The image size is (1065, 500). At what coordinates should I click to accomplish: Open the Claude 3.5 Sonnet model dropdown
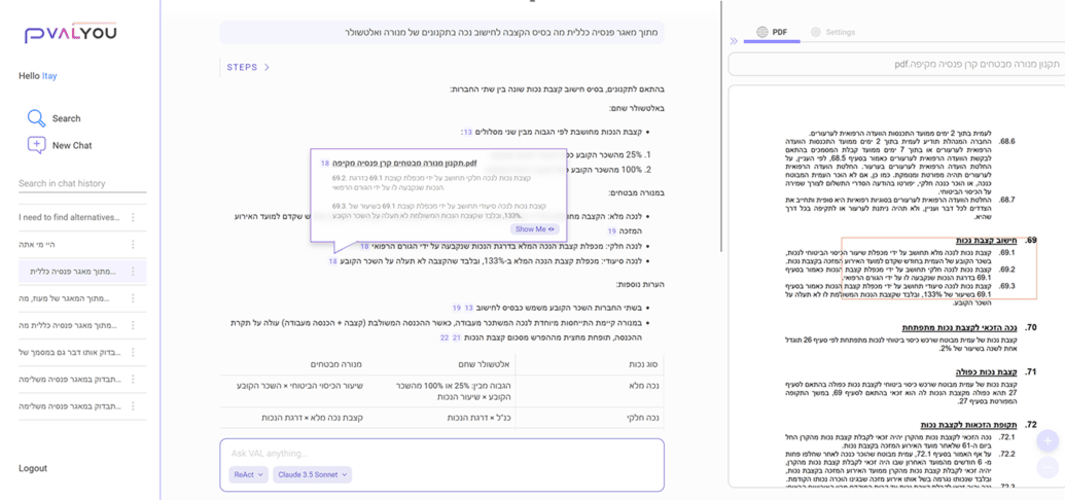coord(312,475)
